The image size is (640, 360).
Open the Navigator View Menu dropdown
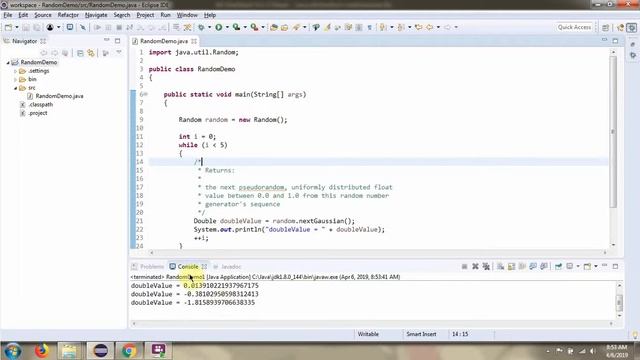[119, 53]
